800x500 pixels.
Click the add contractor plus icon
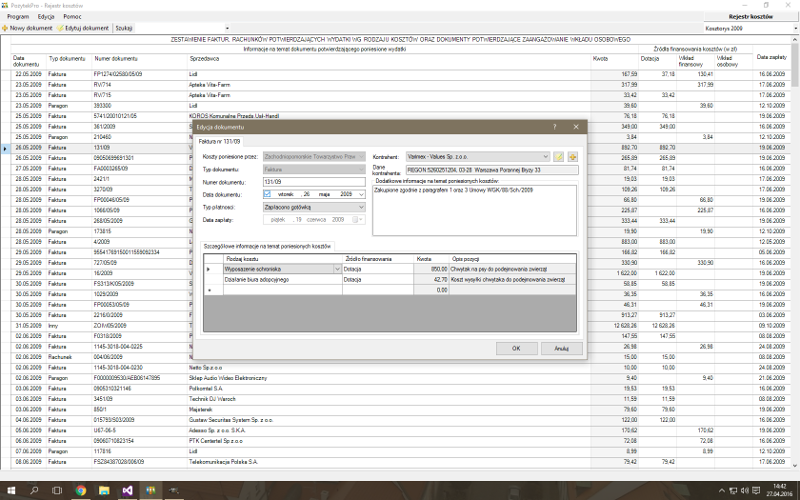573,157
